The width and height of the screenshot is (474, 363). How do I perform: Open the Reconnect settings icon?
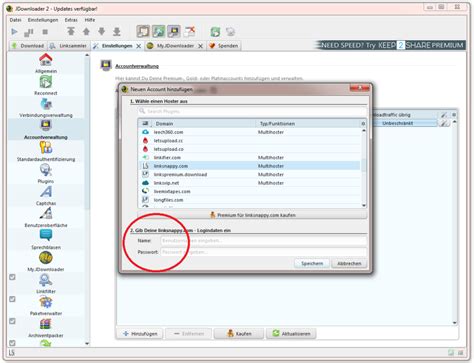[x=46, y=82]
